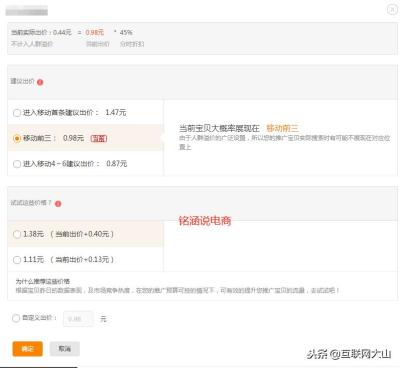Click the 当前出价+0.40元 text
The image size is (400, 368).
[x=82, y=234]
